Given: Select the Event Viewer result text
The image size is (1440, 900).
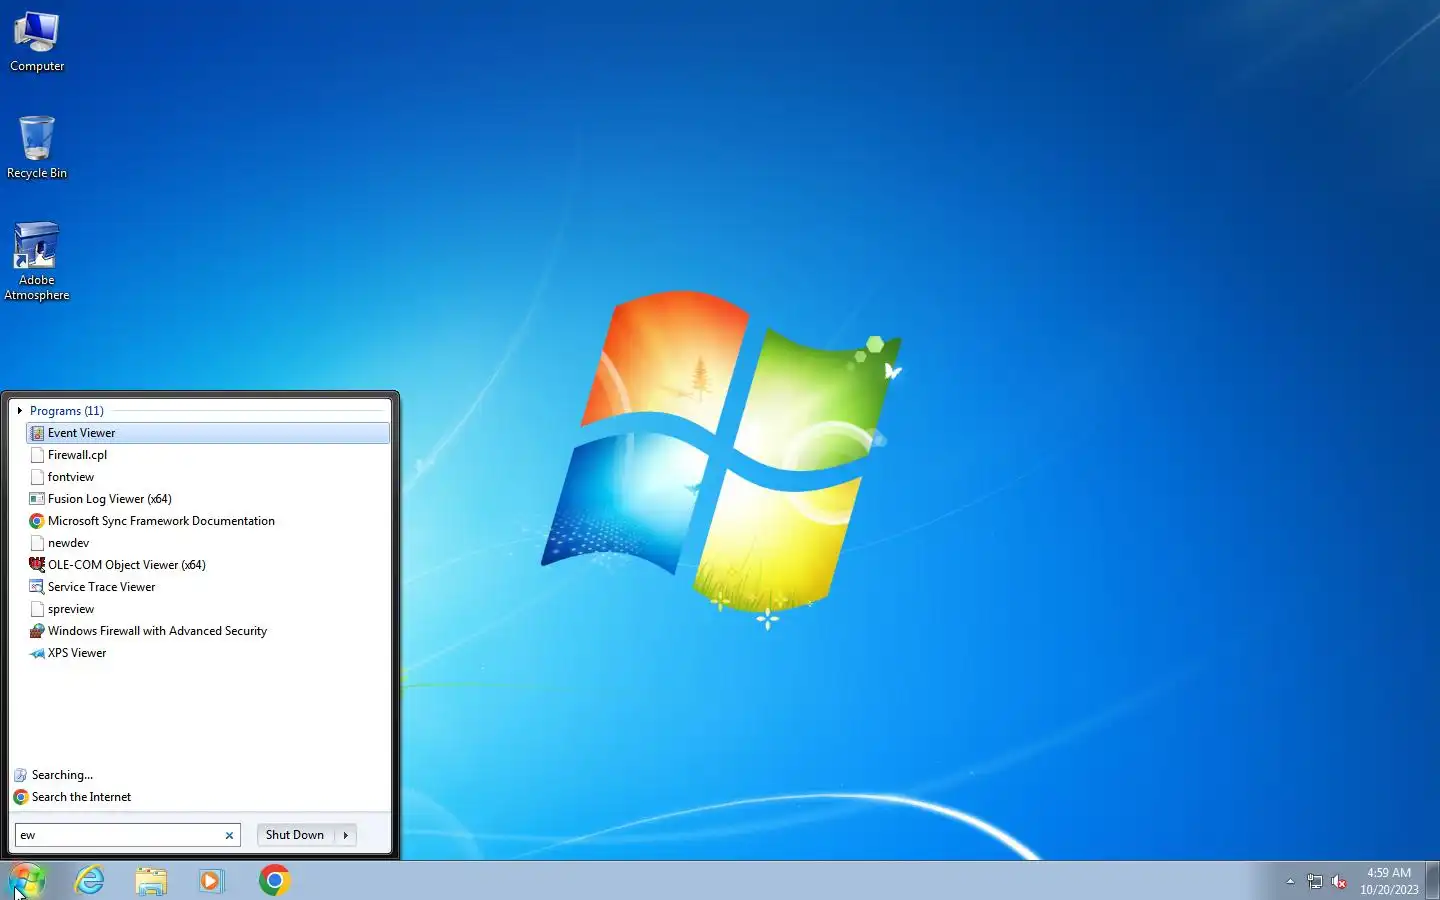Looking at the screenshot, I should coord(81,433).
